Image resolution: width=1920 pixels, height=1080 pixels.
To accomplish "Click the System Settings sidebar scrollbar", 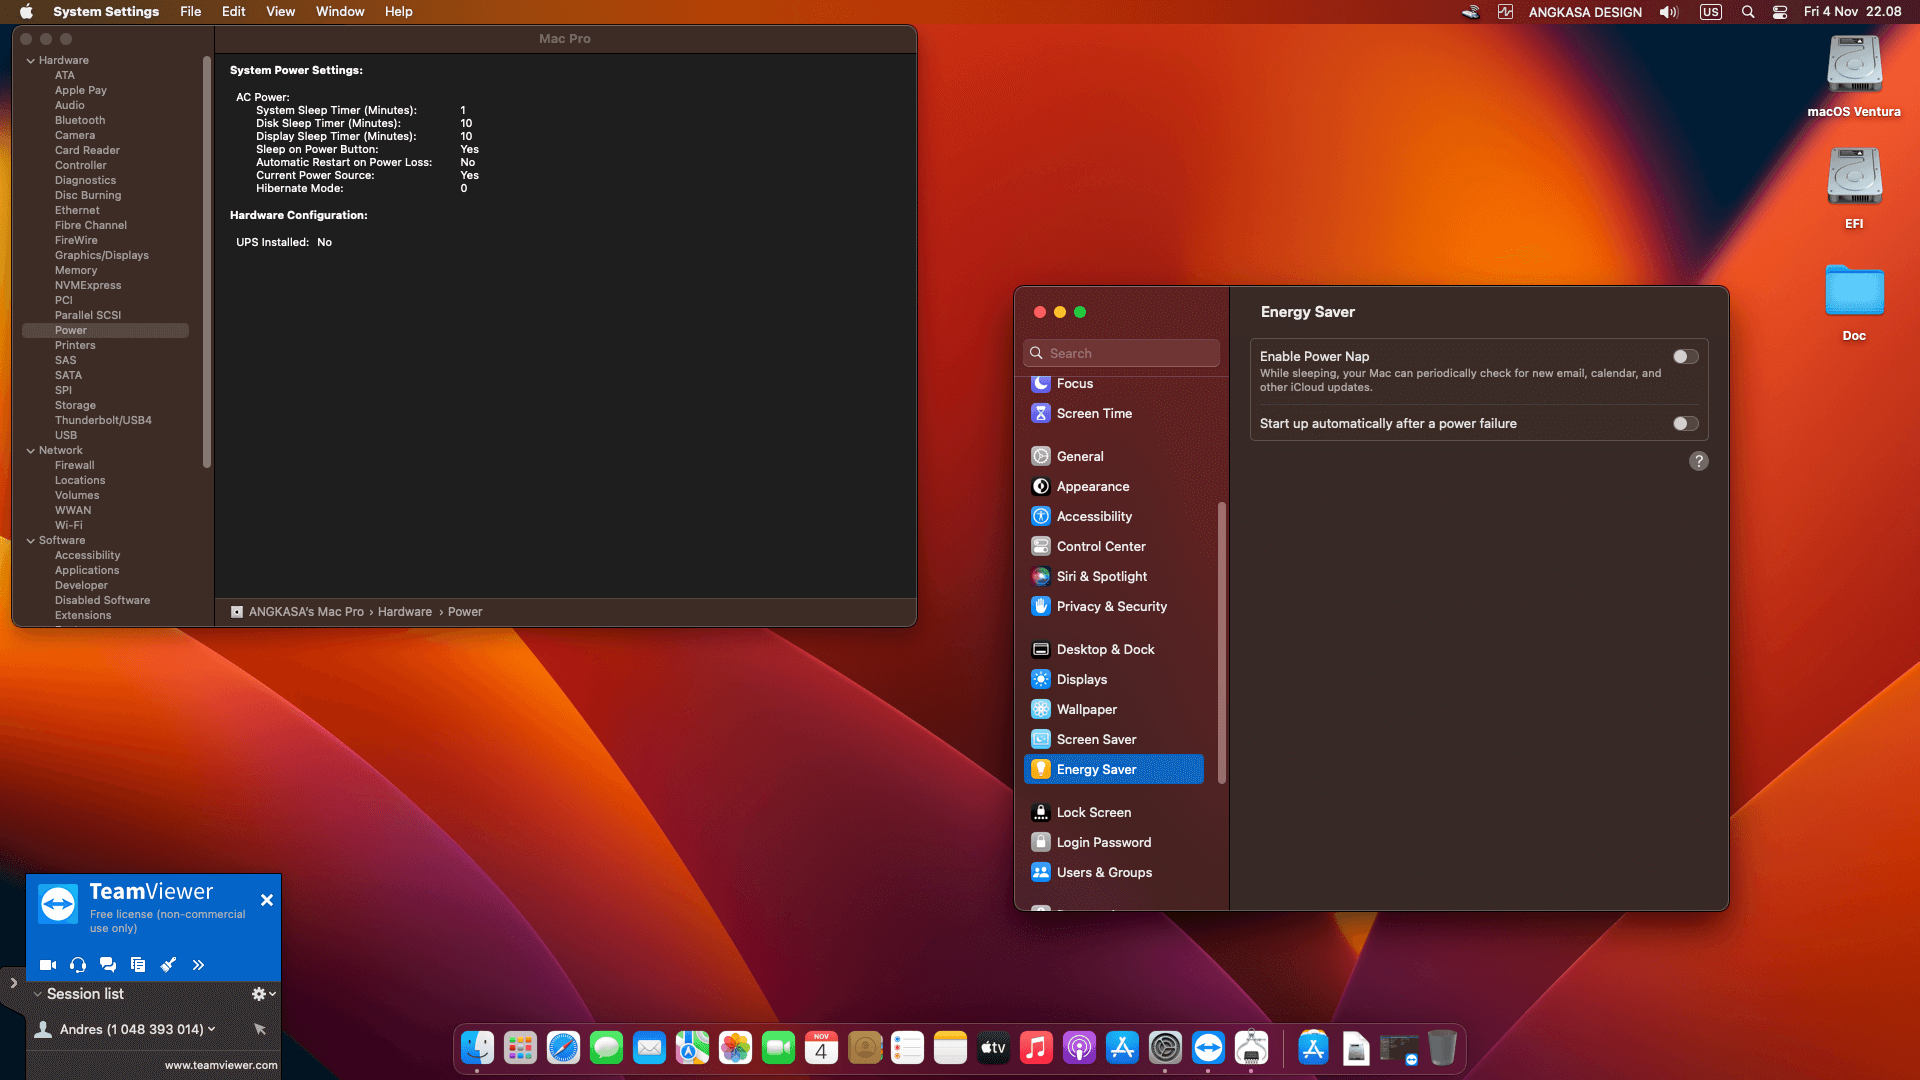I will tap(1221, 643).
